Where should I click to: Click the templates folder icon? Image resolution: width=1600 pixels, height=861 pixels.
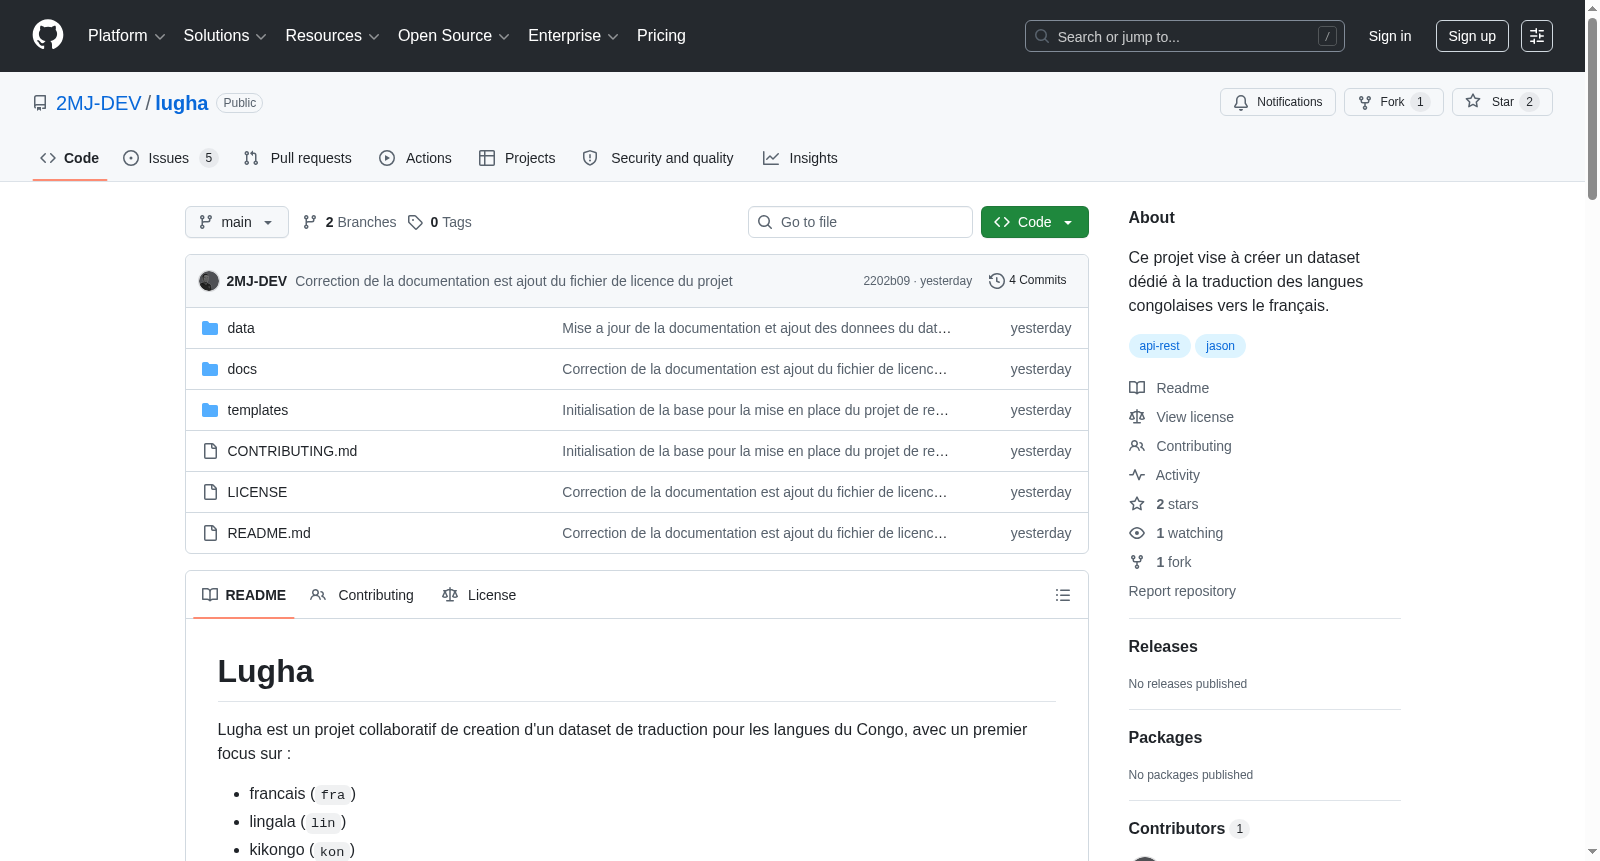210,410
